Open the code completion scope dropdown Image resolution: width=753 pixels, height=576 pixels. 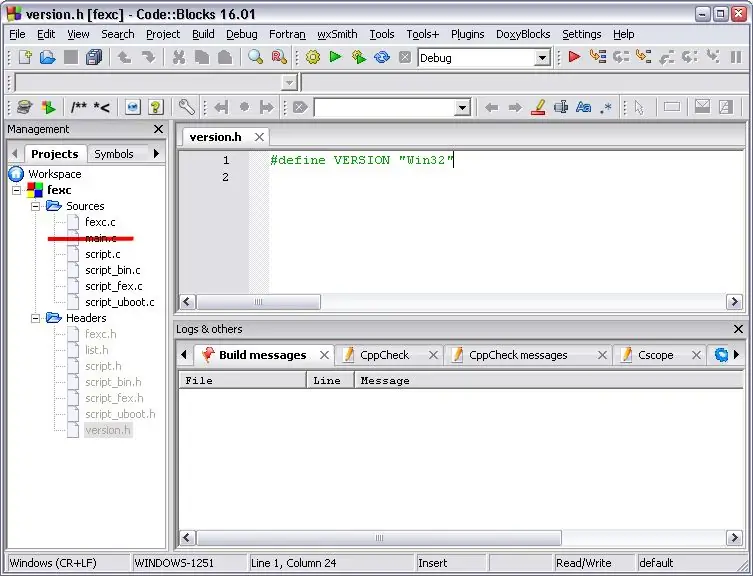click(289, 83)
